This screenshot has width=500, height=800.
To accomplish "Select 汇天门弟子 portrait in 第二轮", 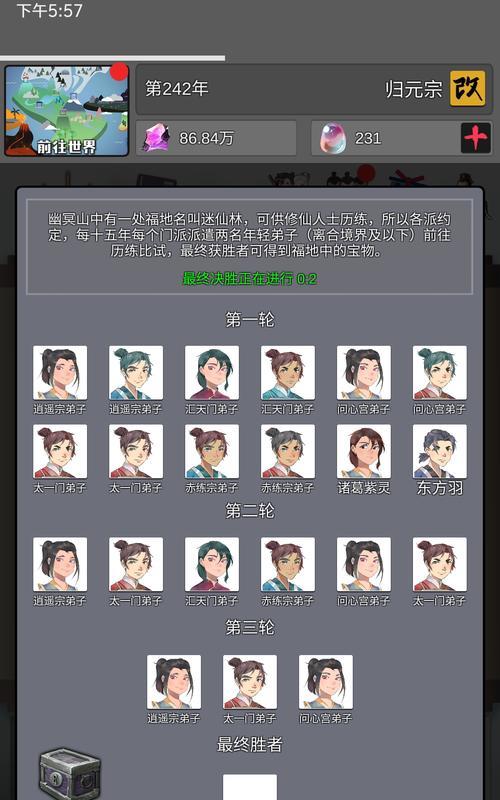I will coord(212,564).
